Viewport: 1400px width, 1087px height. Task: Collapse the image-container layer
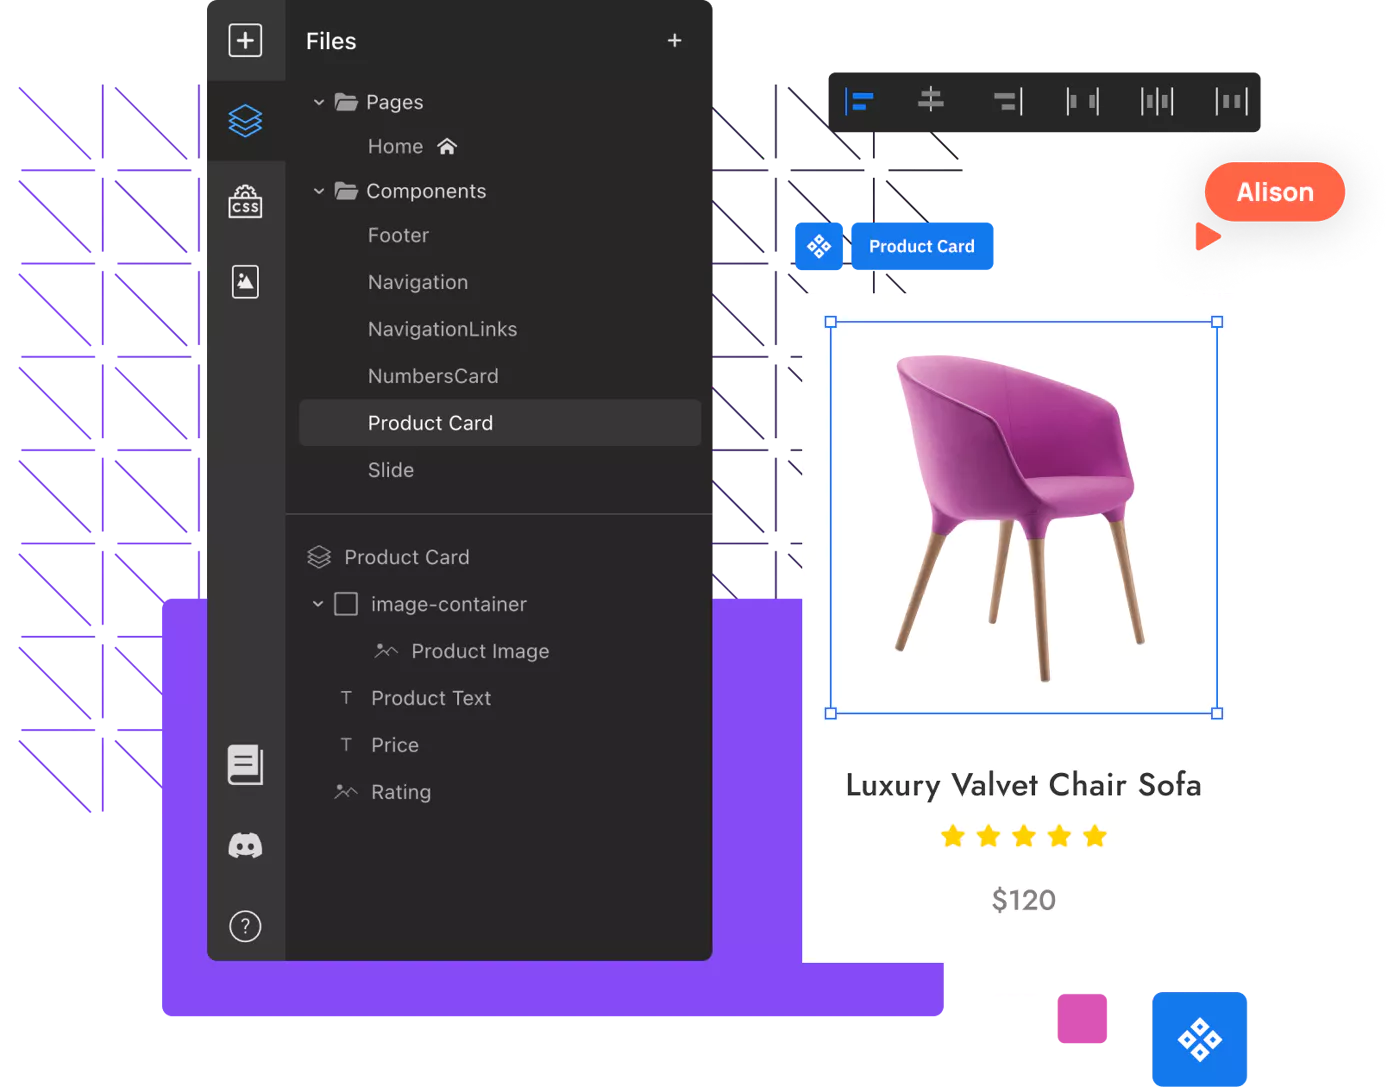(x=318, y=604)
